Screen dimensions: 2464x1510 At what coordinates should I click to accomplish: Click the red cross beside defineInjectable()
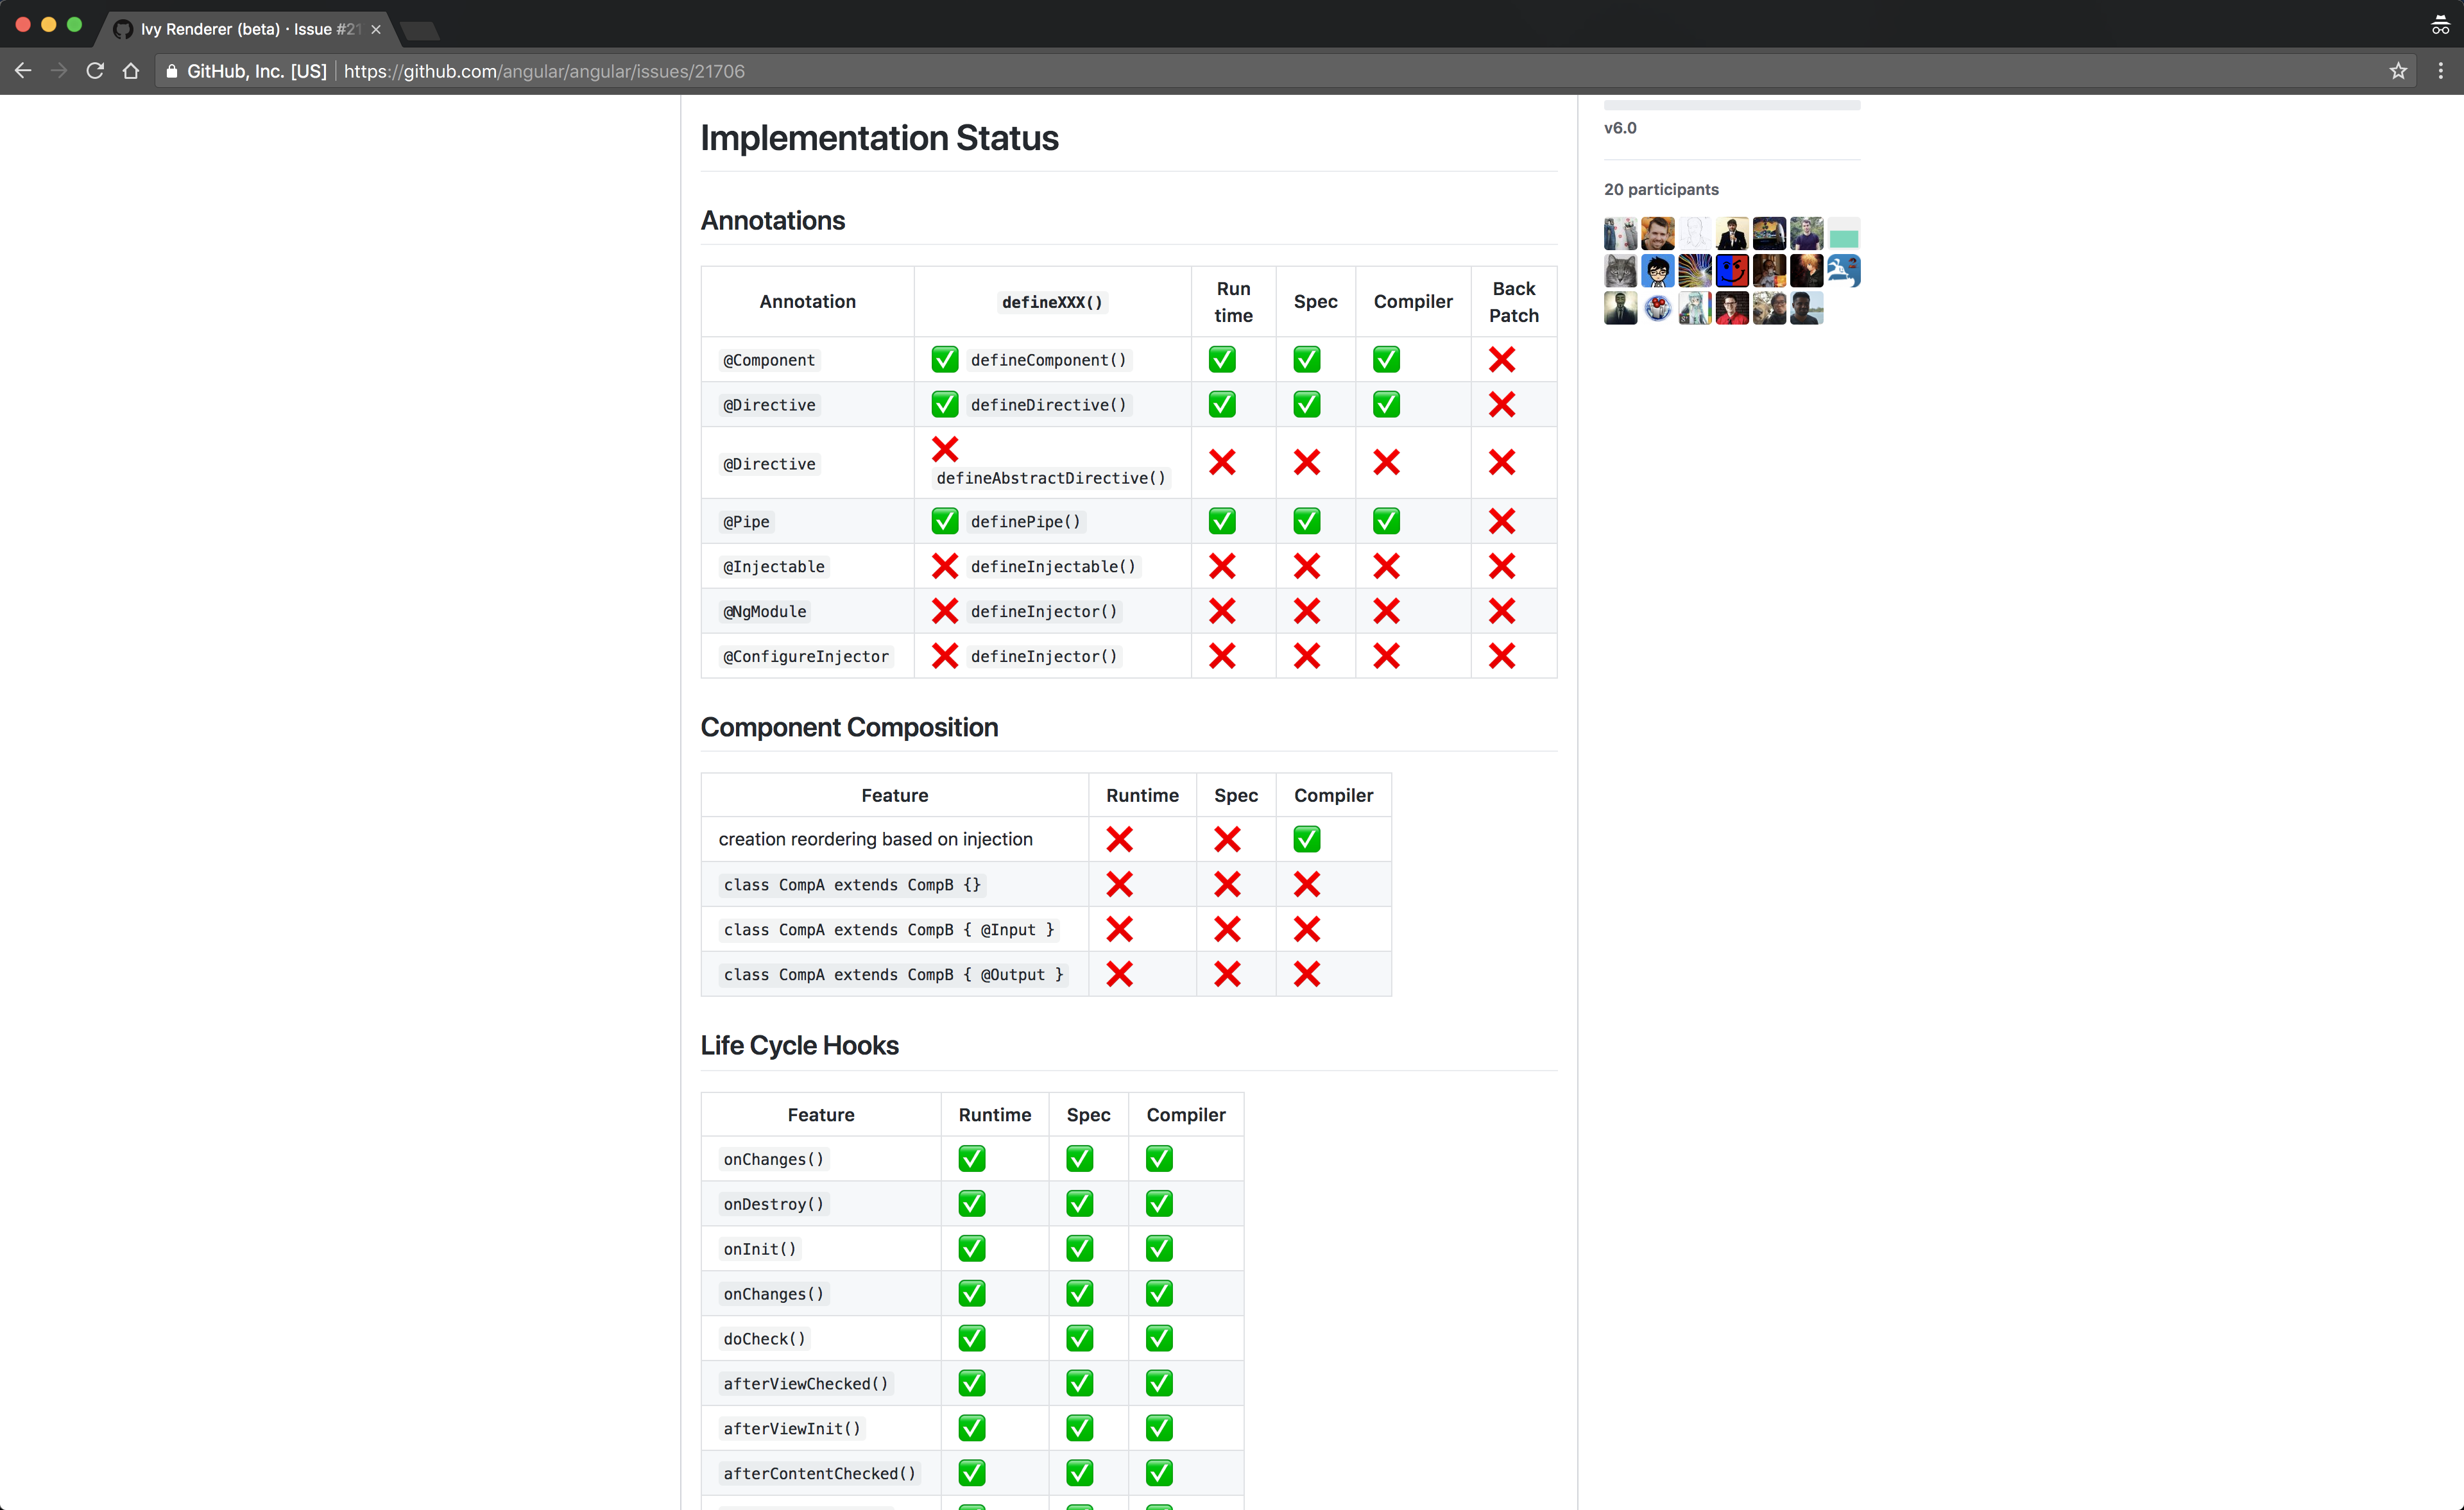pyautogui.click(x=945, y=566)
